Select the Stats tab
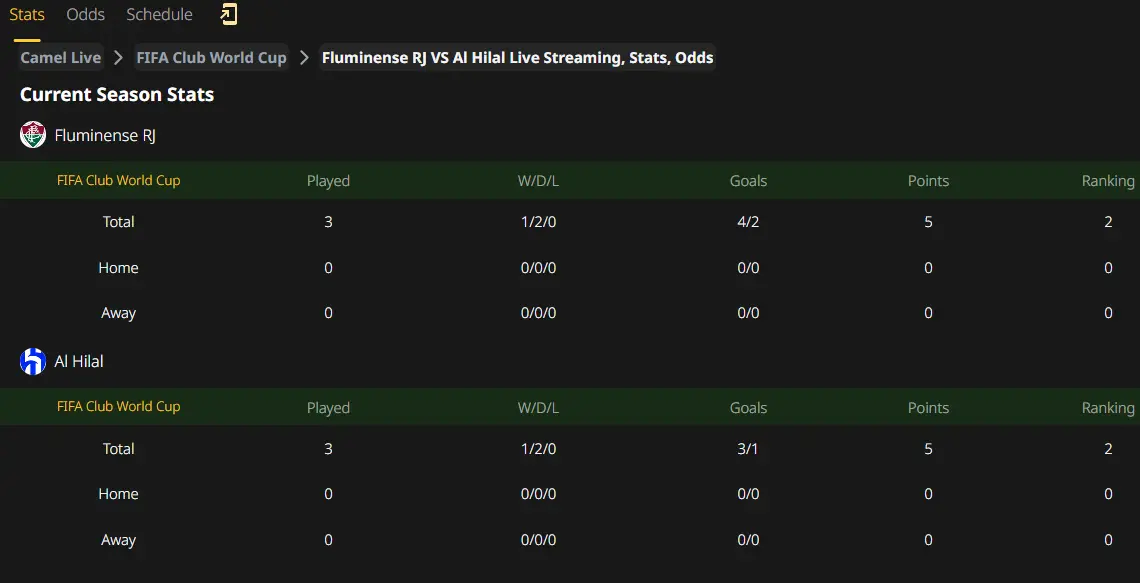The height and width of the screenshot is (583, 1140). (27, 15)
